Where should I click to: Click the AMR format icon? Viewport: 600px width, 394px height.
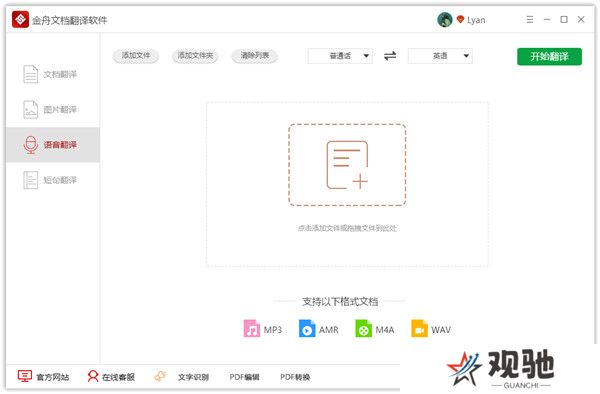tap(307, 329)
